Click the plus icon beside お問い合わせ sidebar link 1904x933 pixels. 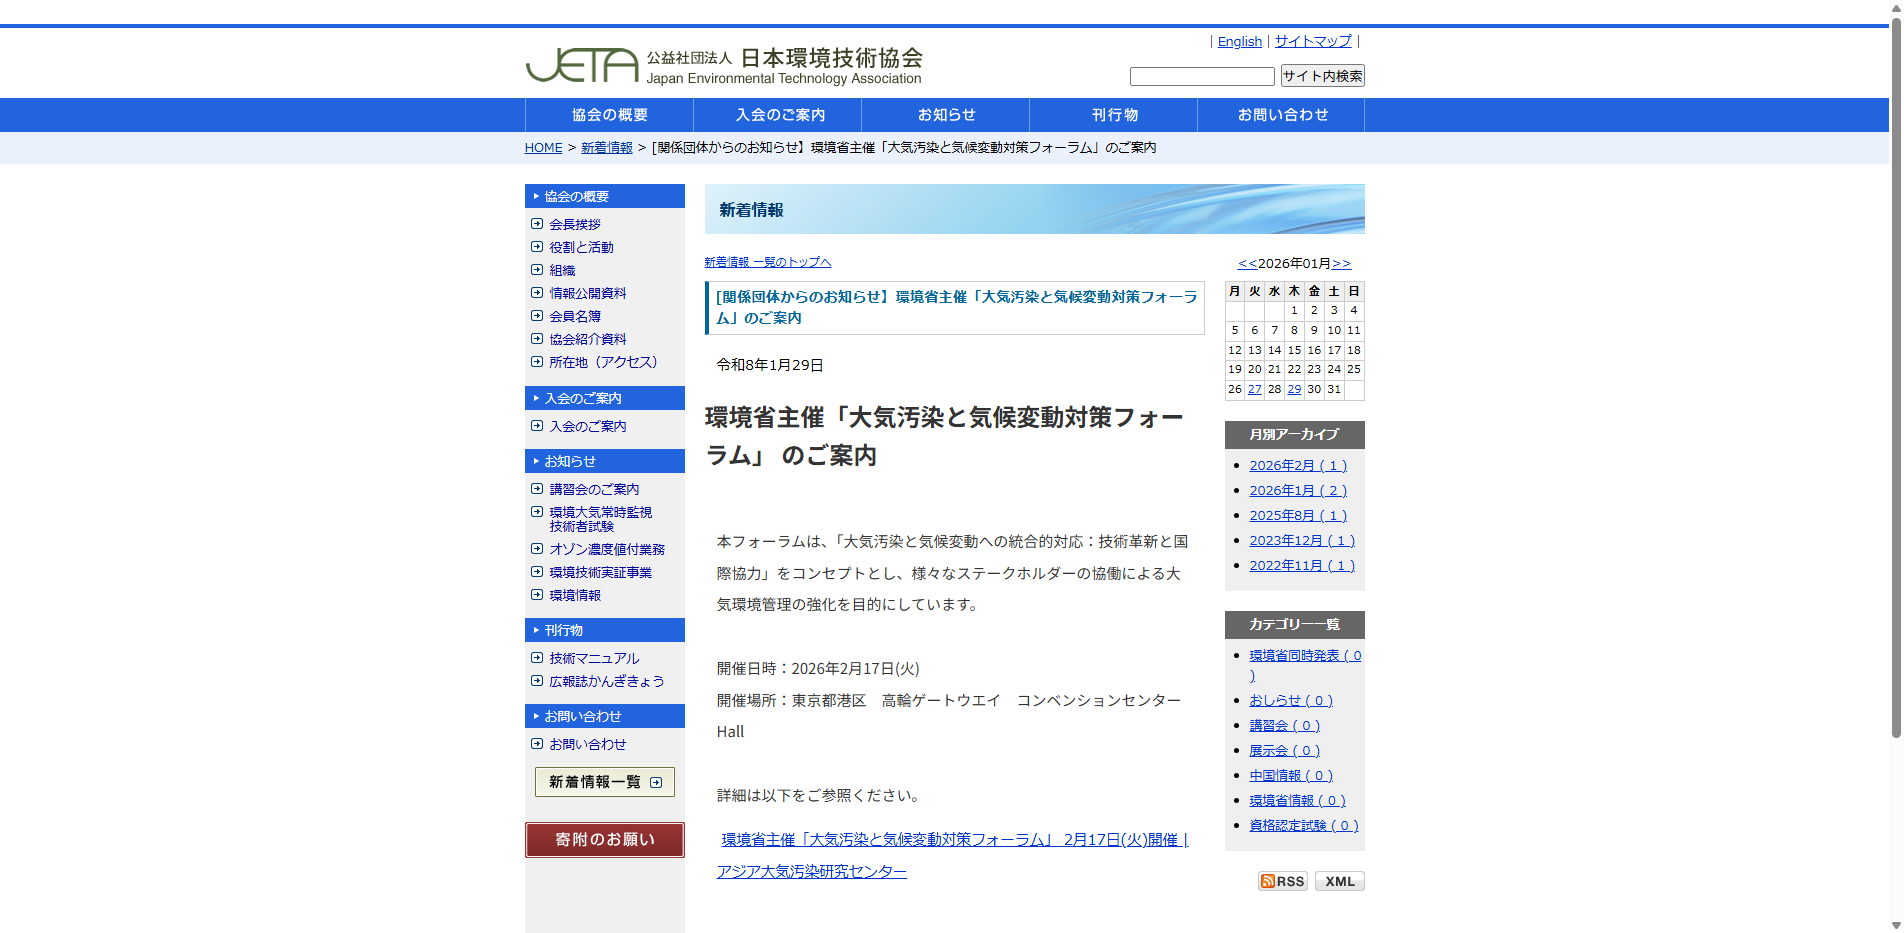point(537,744)
